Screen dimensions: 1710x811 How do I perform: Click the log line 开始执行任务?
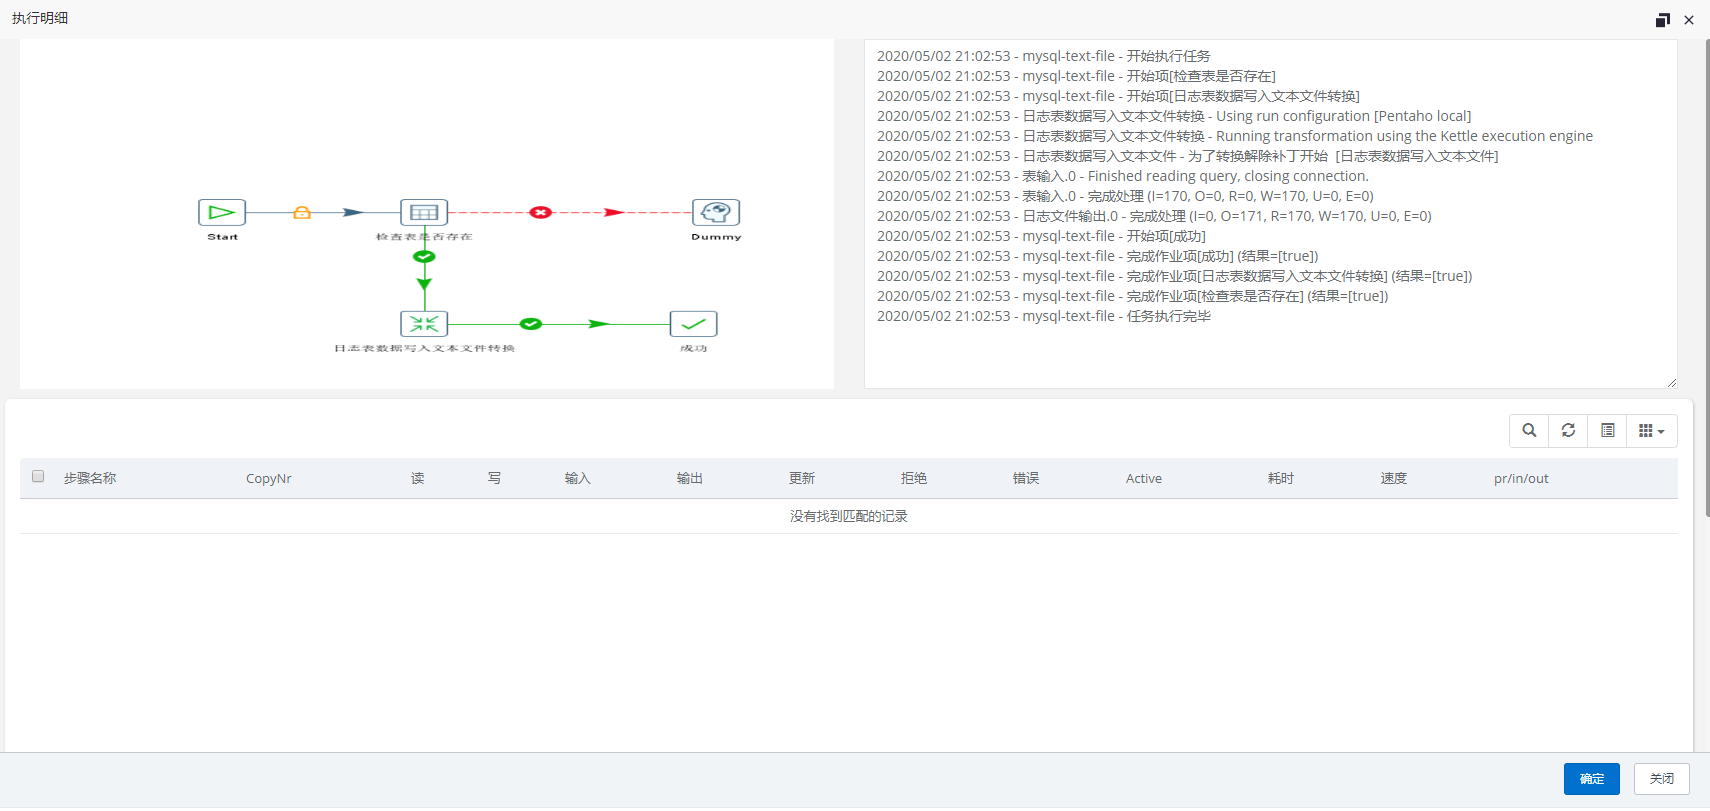tap(1043, 56)
